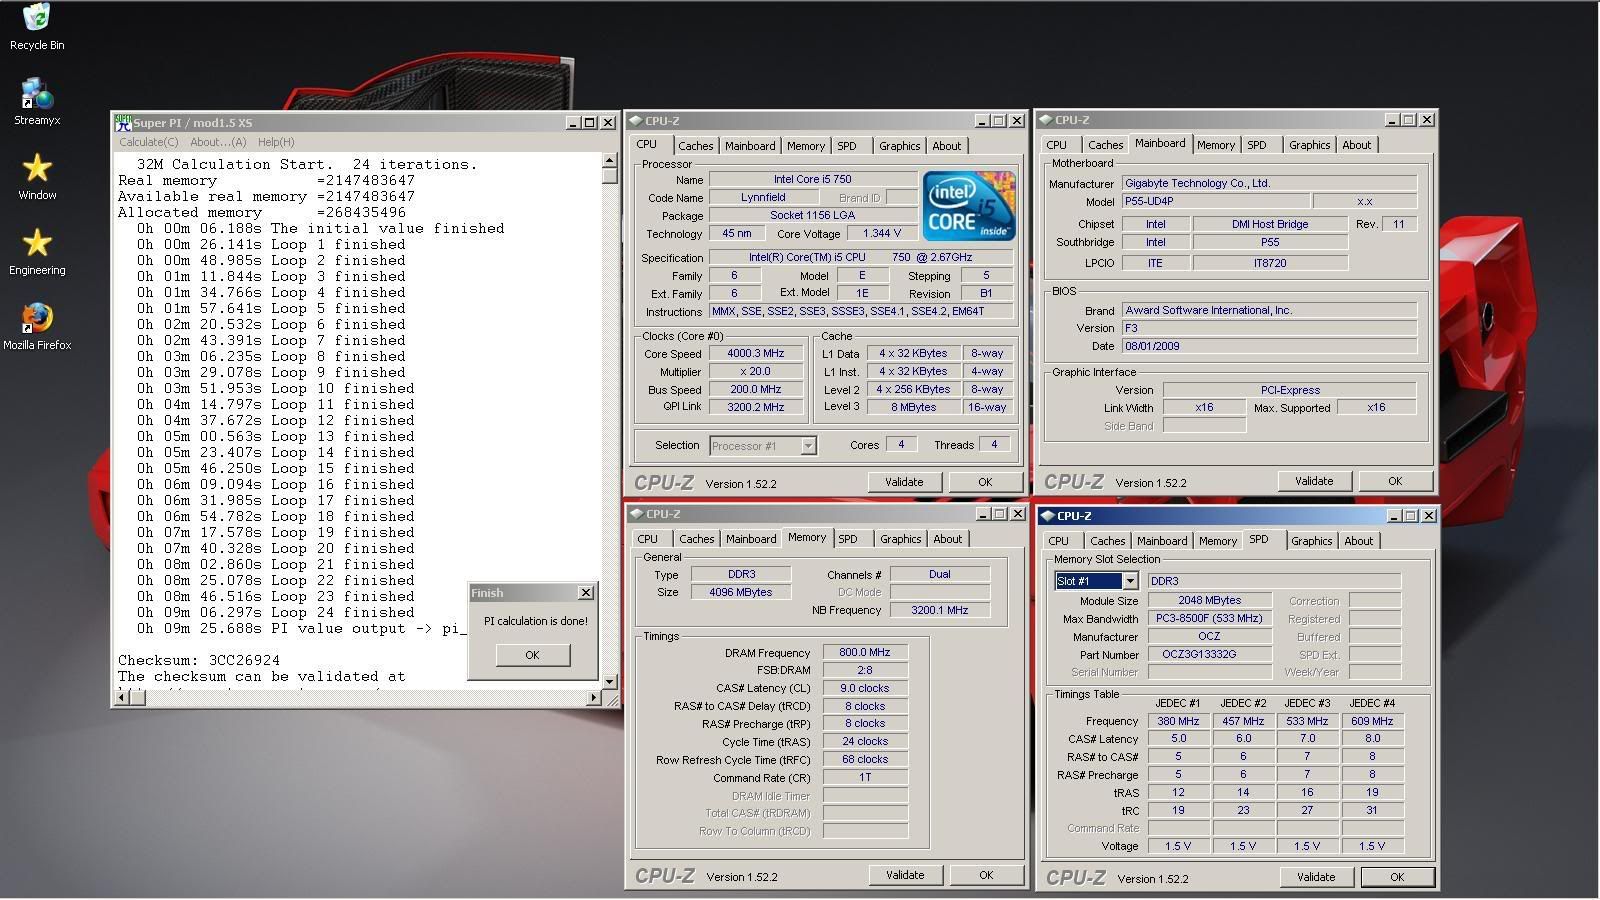The height and width of the screenshot is (900, 1600).
Task: Click Validate in the Memory CPU-Z window
Action: [x=904, y=875]
